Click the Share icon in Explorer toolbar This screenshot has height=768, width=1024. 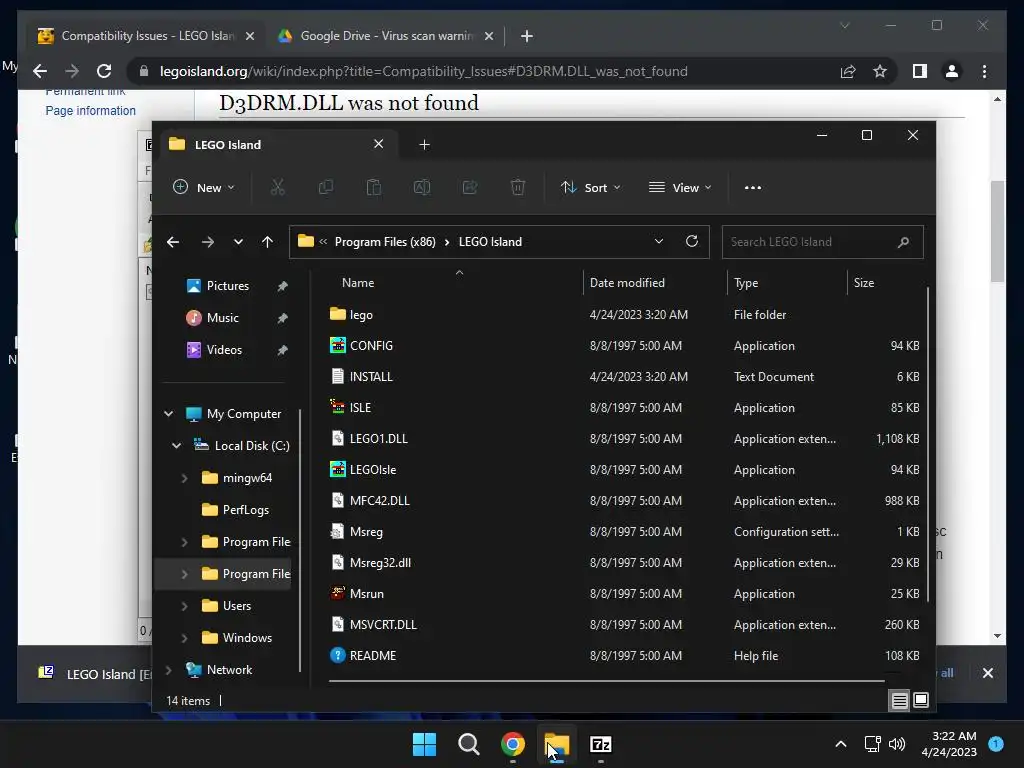(x=470, y=187)
